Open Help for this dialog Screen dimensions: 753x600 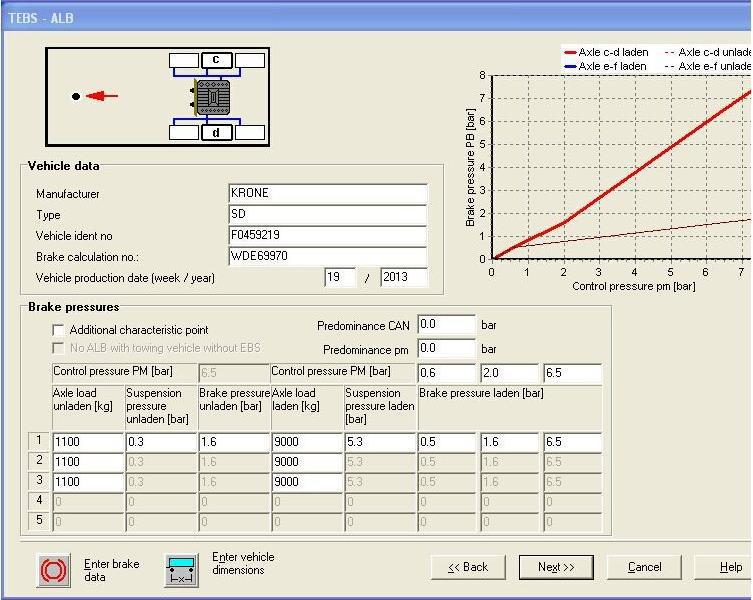pos(724,567)
